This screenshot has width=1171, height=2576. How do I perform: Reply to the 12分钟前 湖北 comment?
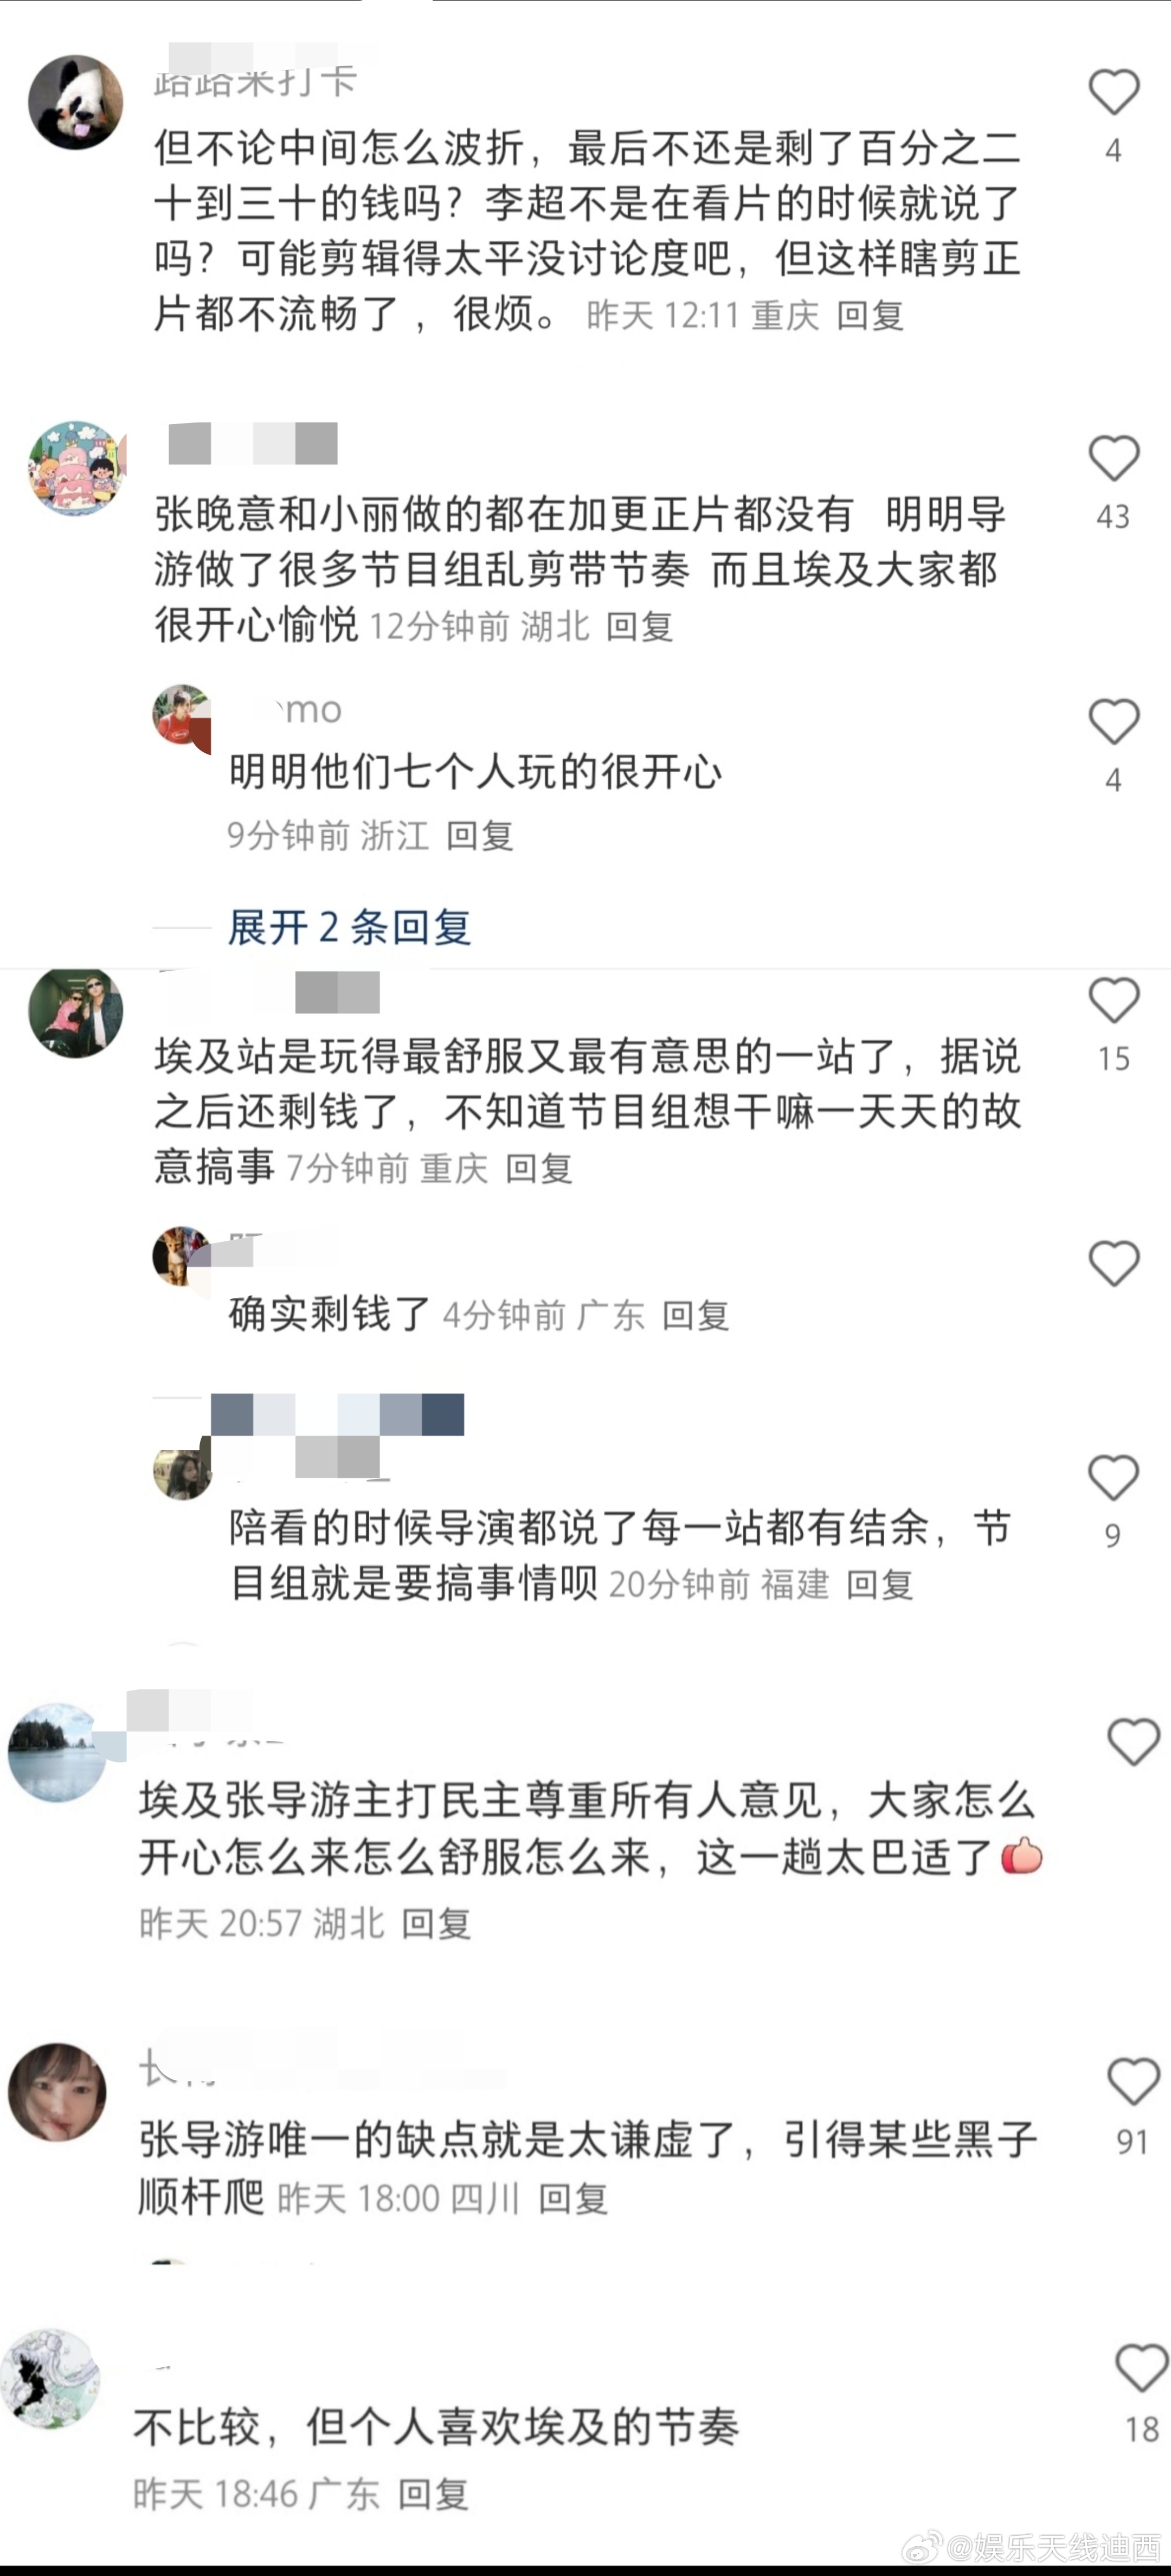click(x=639, y=627)
